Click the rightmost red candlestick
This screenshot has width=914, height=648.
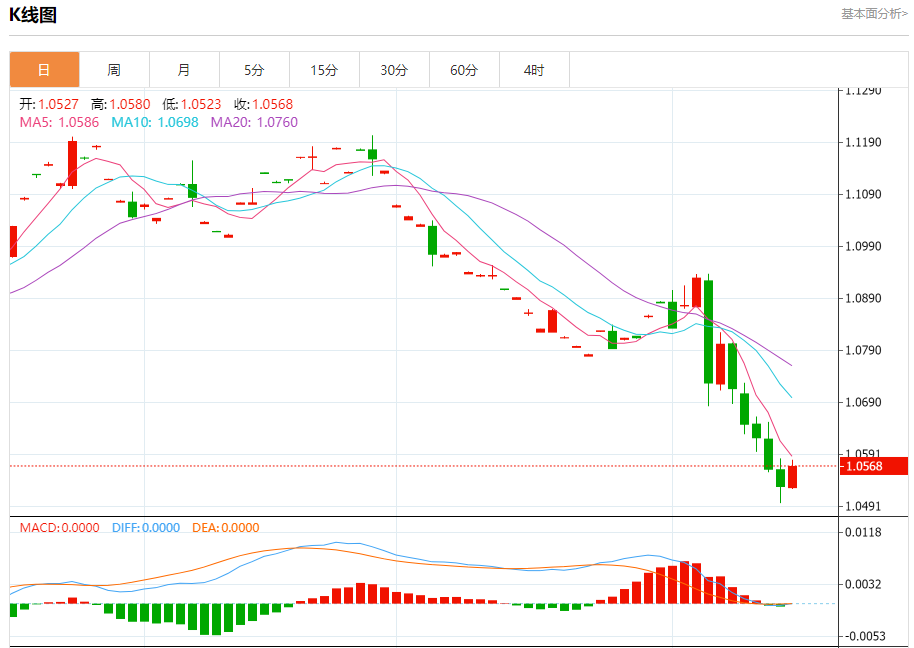coord(793,476)
